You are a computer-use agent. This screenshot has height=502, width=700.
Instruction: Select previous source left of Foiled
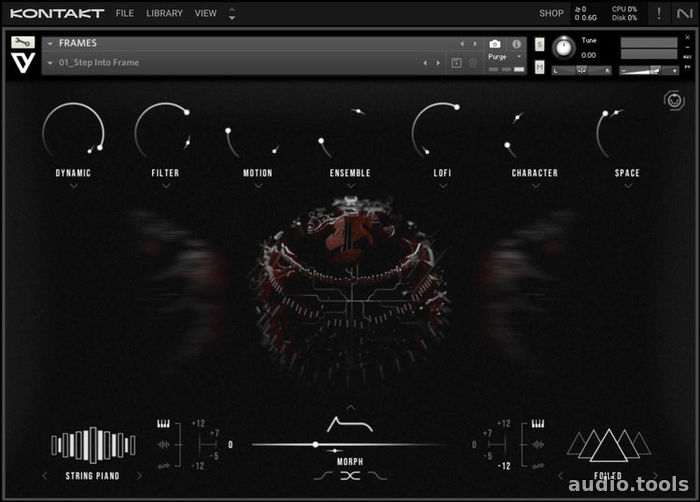561,476
